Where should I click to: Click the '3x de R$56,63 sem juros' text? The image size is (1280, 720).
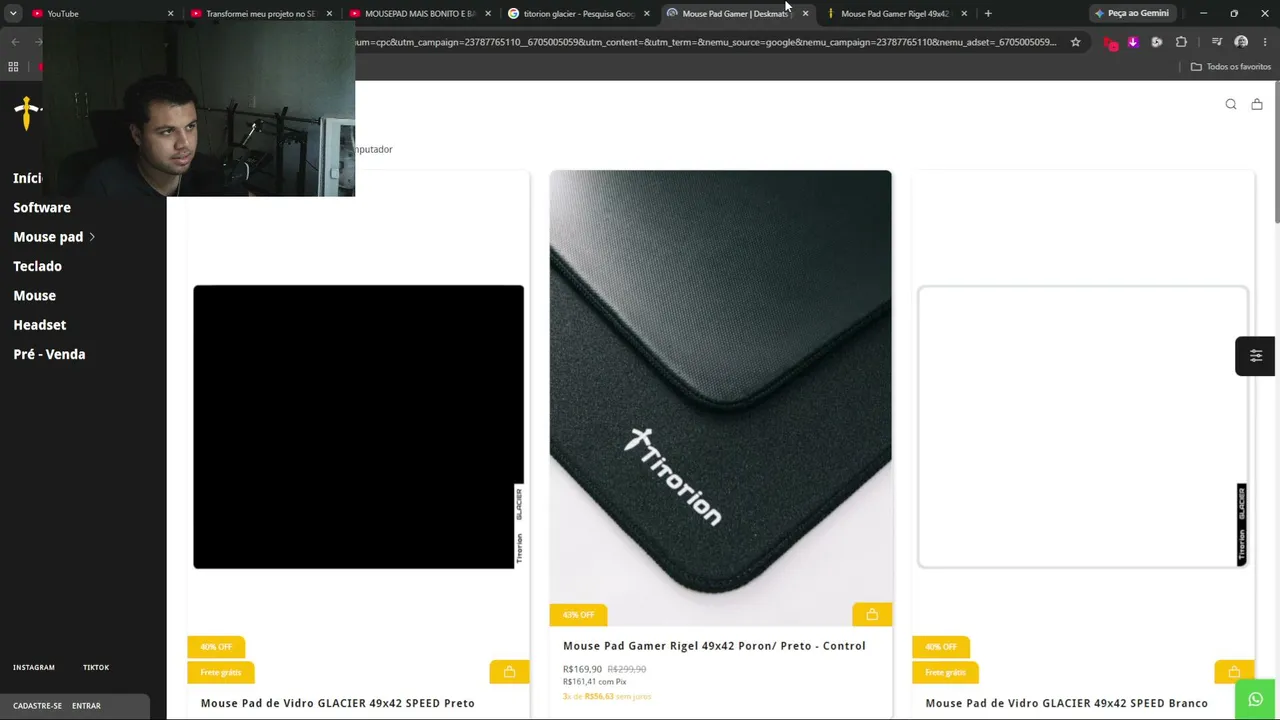pos(607,696)
